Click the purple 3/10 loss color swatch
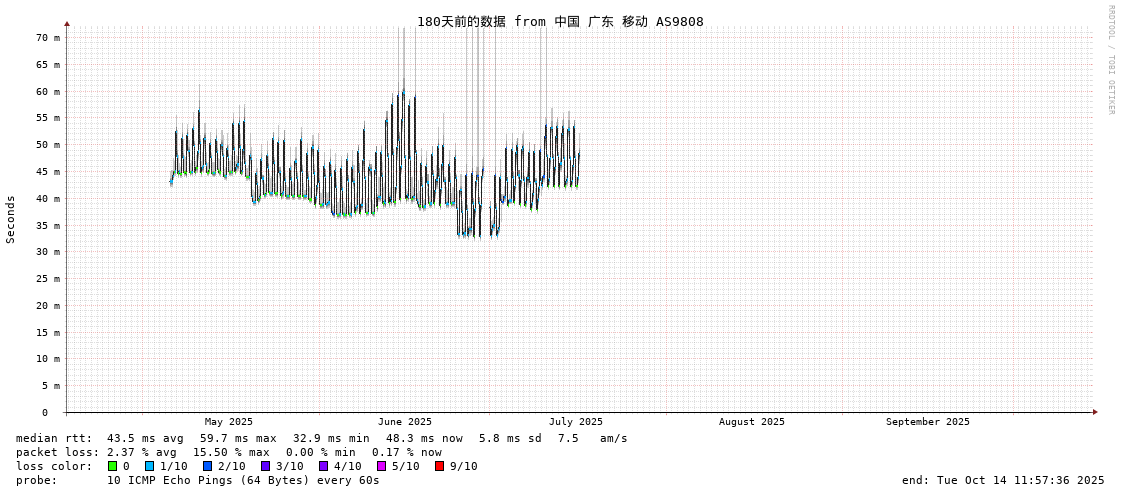Screen dimensions: 1121x494 point(265,466)
